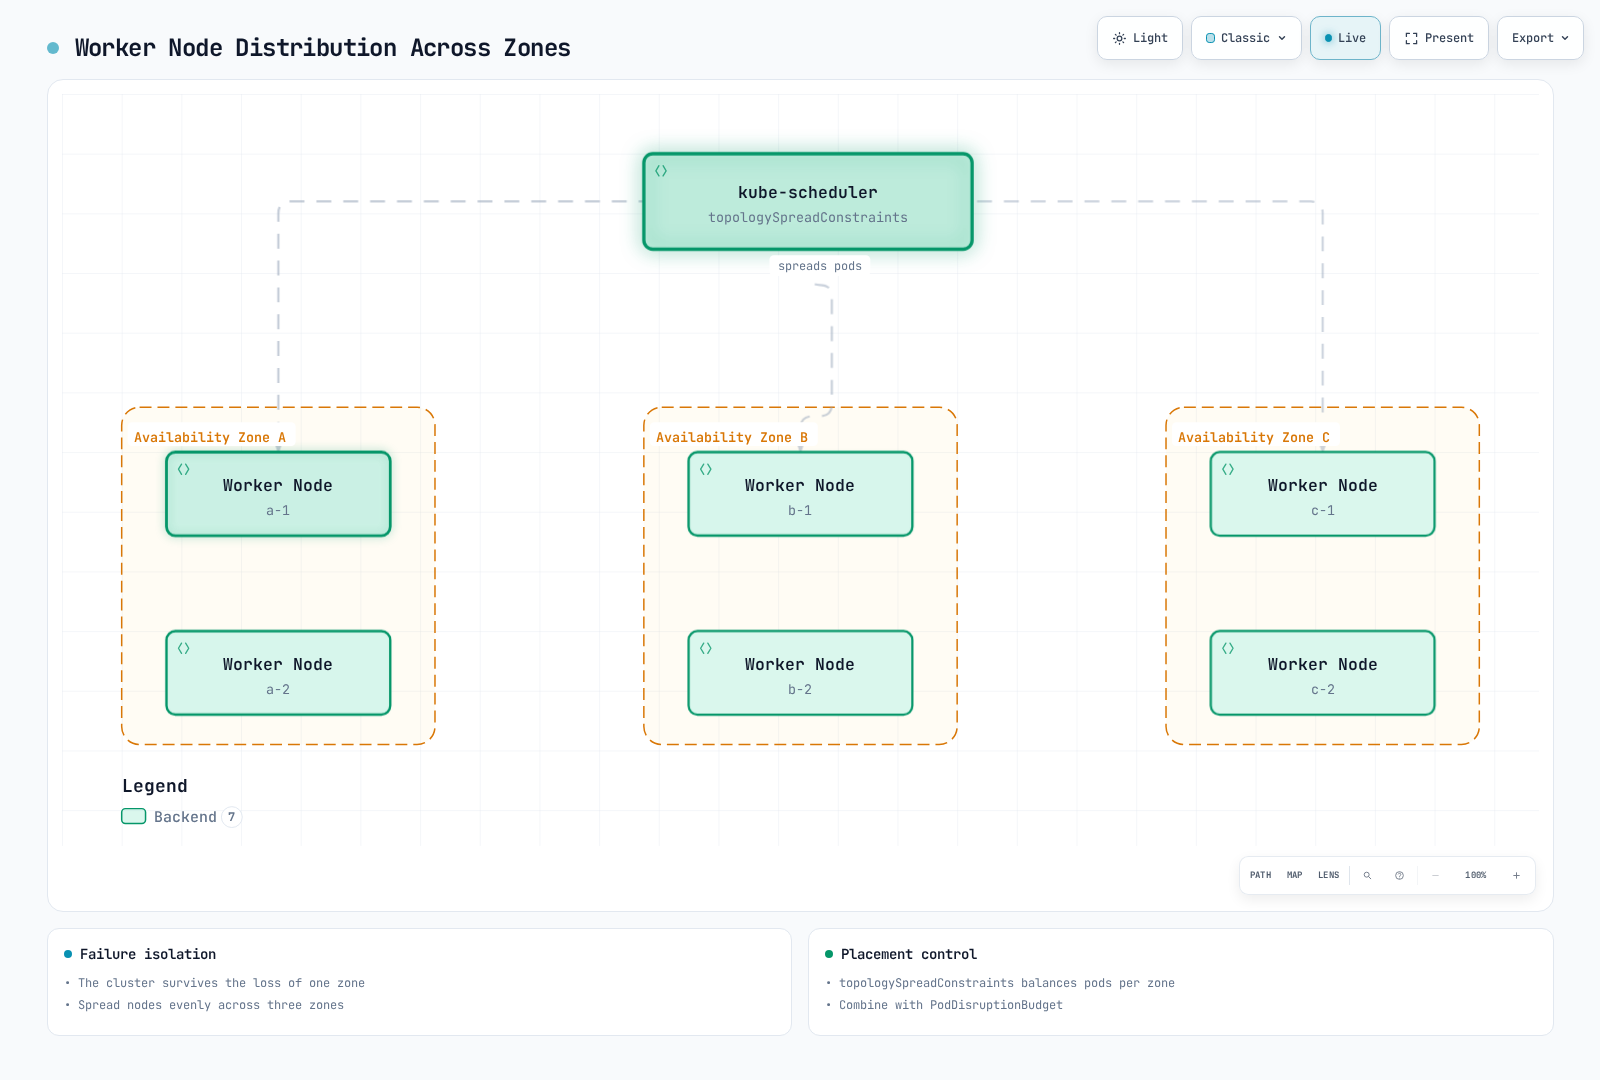Click the Failure isolation heading
This screenshot has height=1080, width=1600.
click(x=148, y=954)
